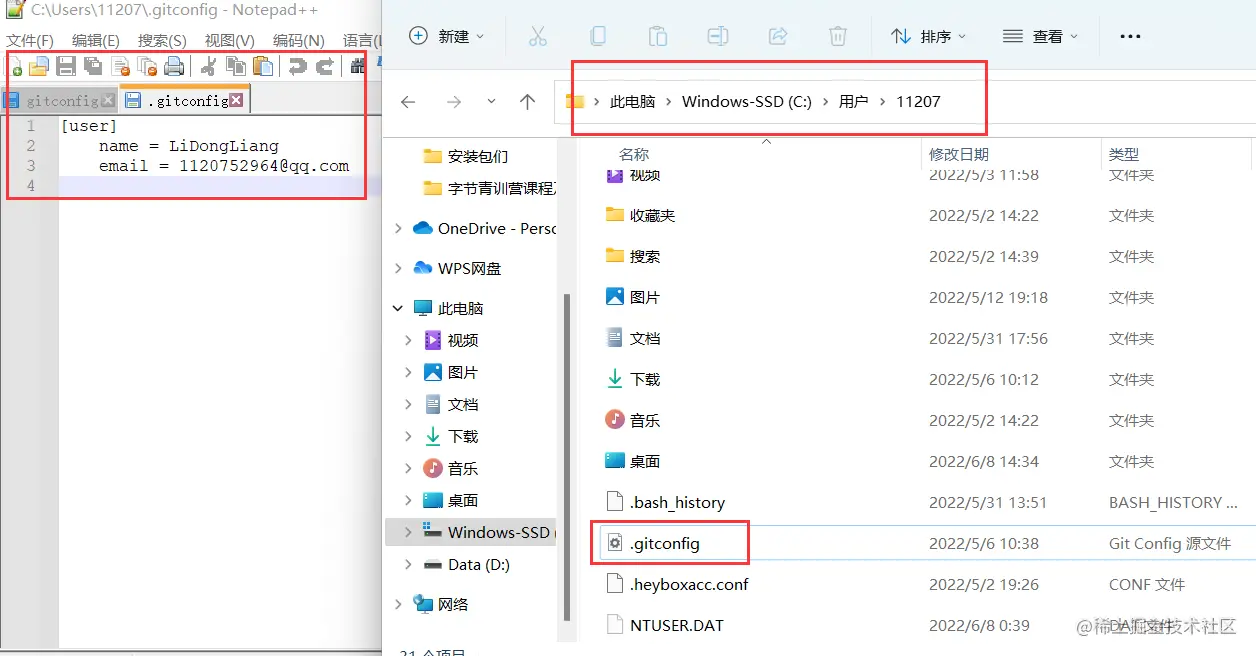Expand the Windows-SSD drive in navigation tree
This screenshot has height=656, width=1256.
(x=408, y=532)
